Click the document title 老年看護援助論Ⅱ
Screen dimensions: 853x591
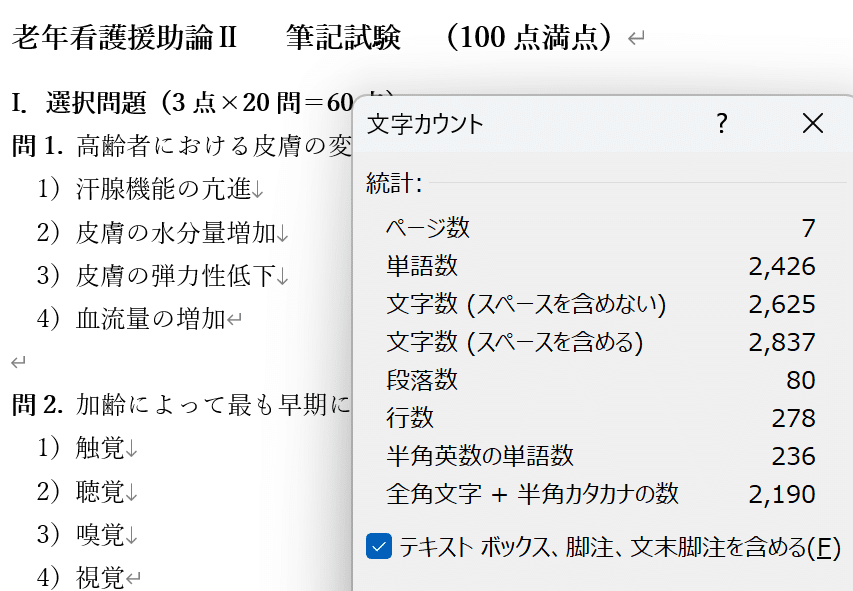click(x=125, y=38)
